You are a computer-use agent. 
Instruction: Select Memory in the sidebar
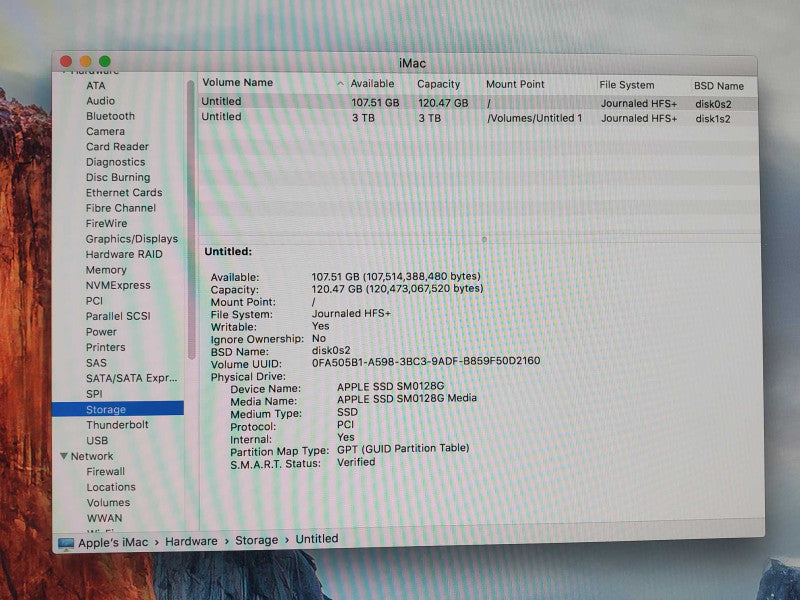coord(106,270)
